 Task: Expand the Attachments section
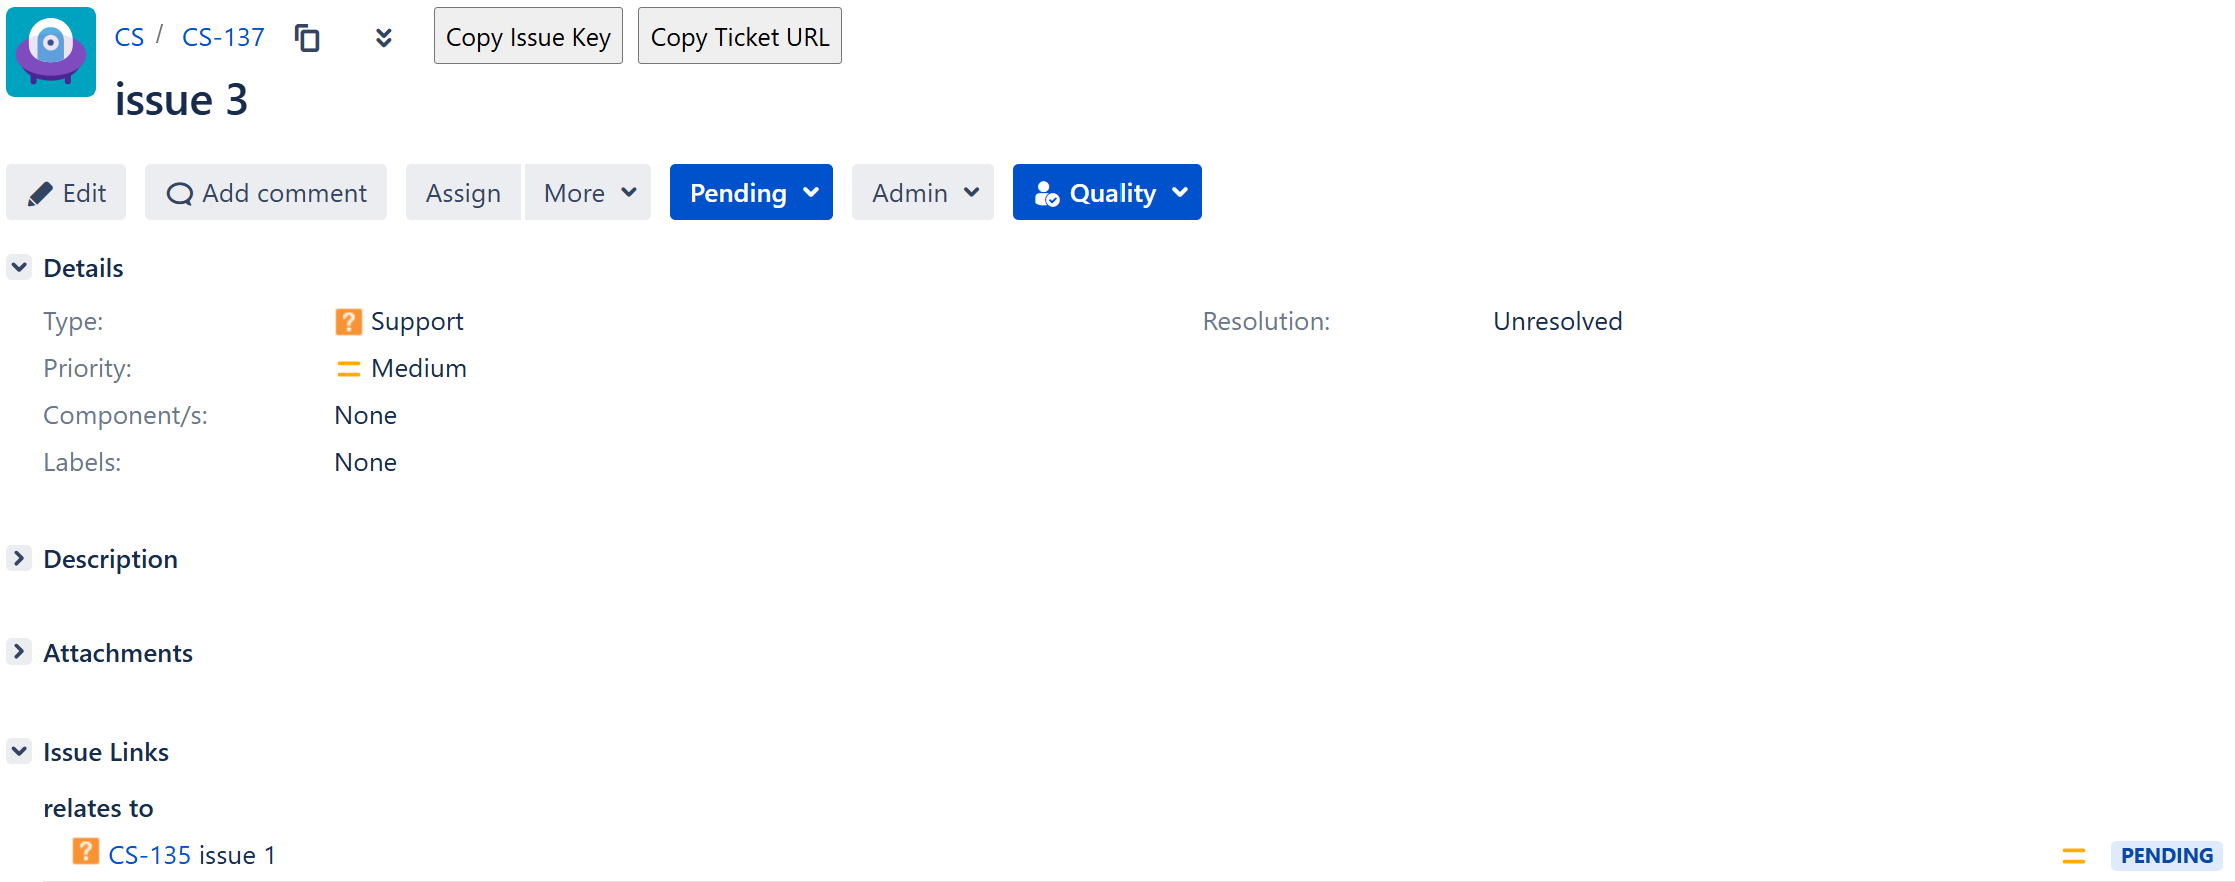click(19, 652)
